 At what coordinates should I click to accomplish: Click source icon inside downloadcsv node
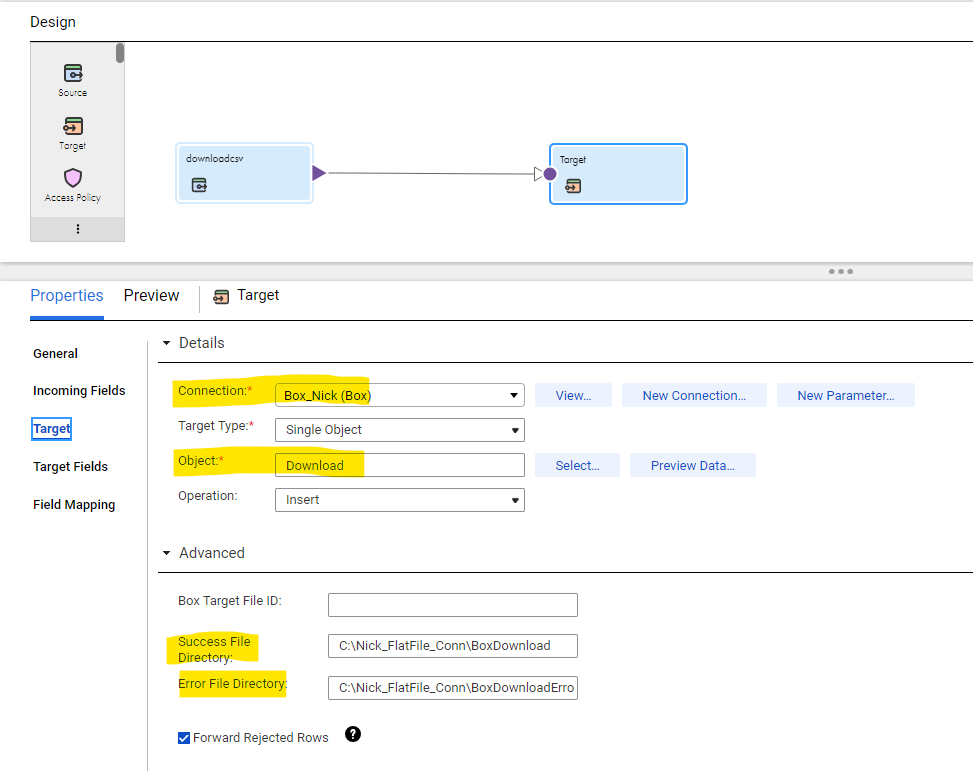pos(199,185)
